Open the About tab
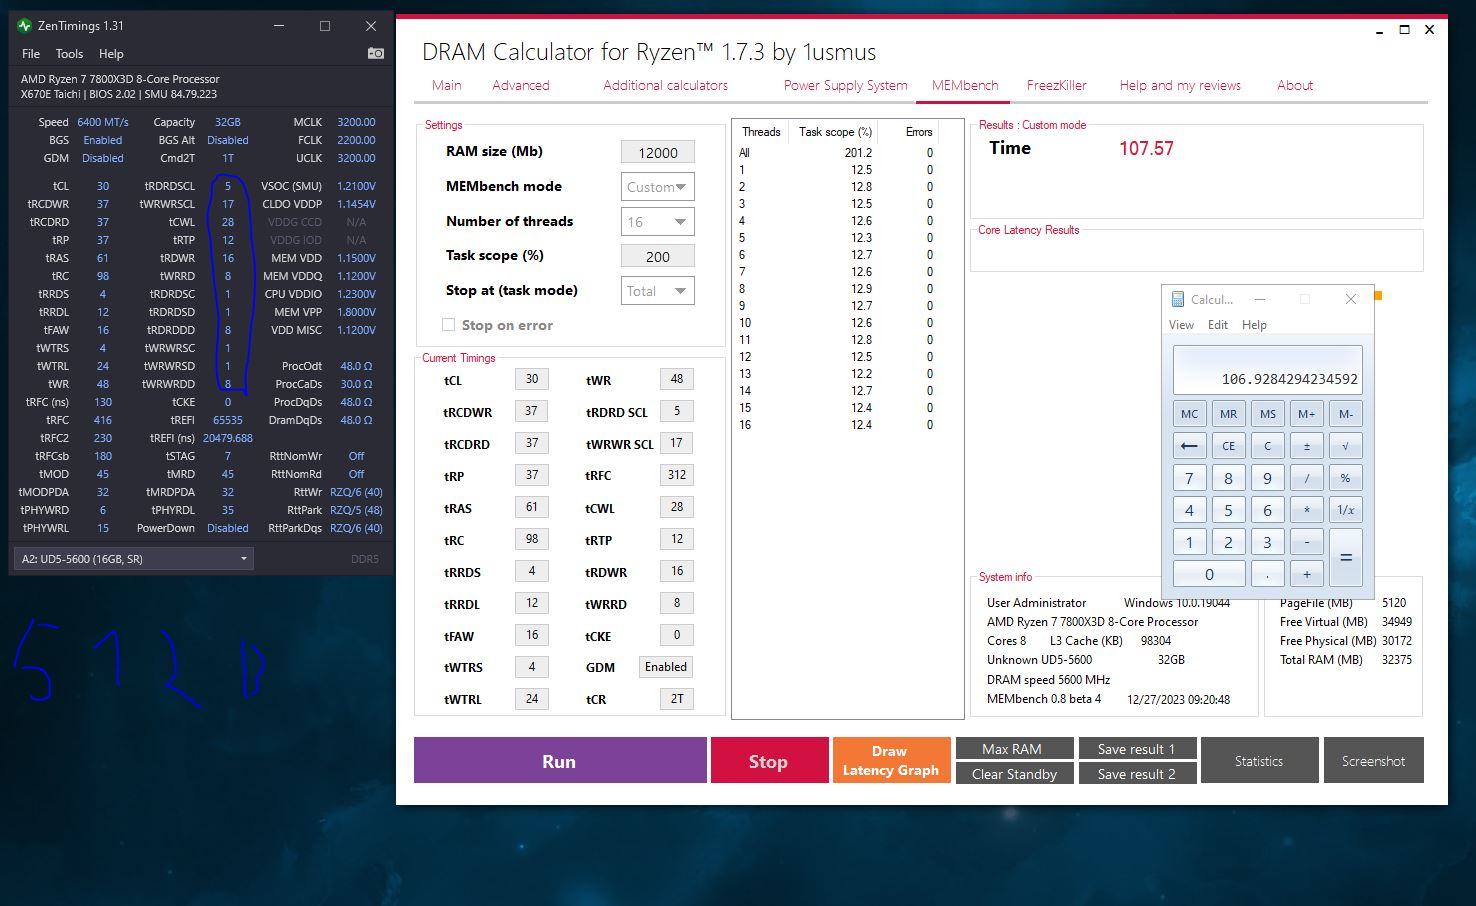Viewport: 1476px width, 906px height. tap(1295, 85)
